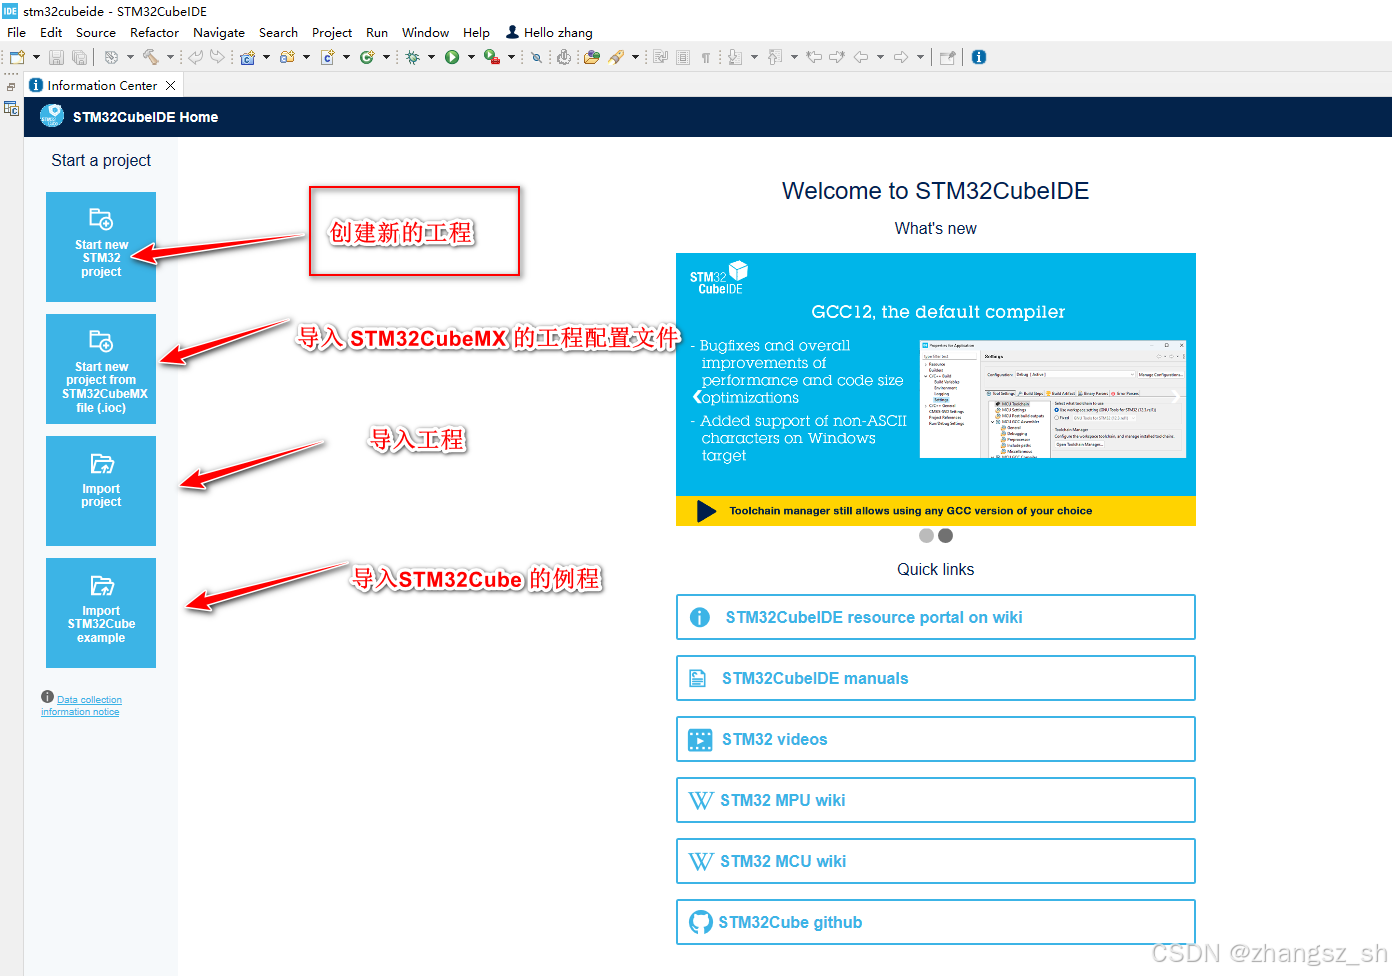Viewport: 1392px width, 976px height.
Task: Open dropdown arrow next to Debug bug
Action: (x=431, y=57)
